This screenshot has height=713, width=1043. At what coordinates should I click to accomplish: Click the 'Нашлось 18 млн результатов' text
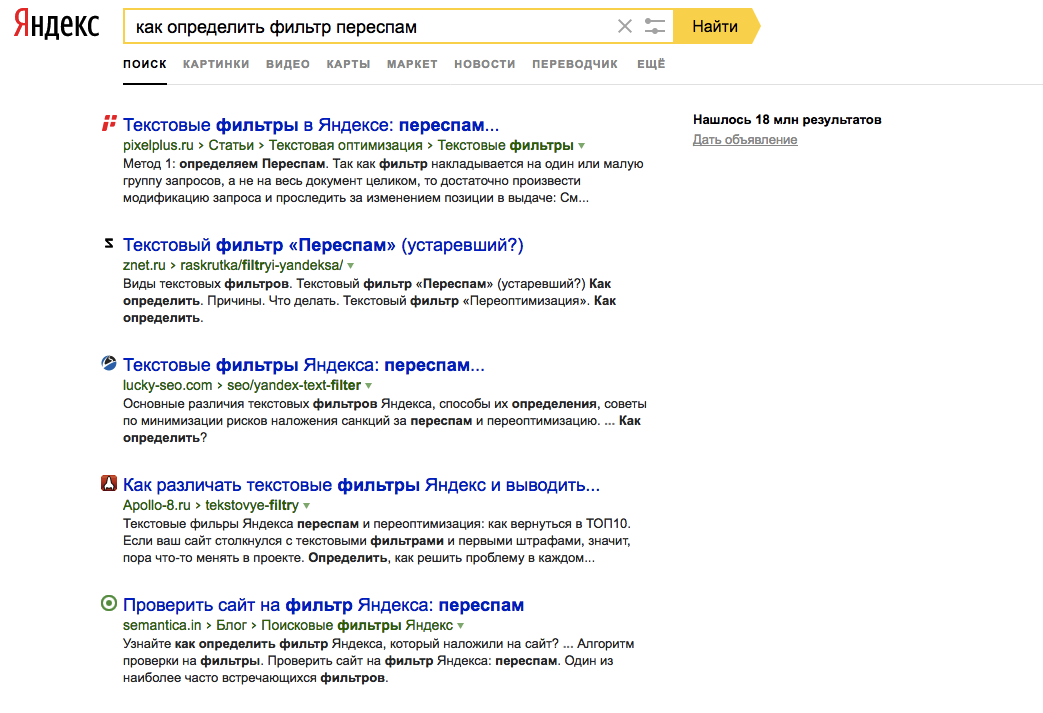pyautogui.click(x=787, y=120)
